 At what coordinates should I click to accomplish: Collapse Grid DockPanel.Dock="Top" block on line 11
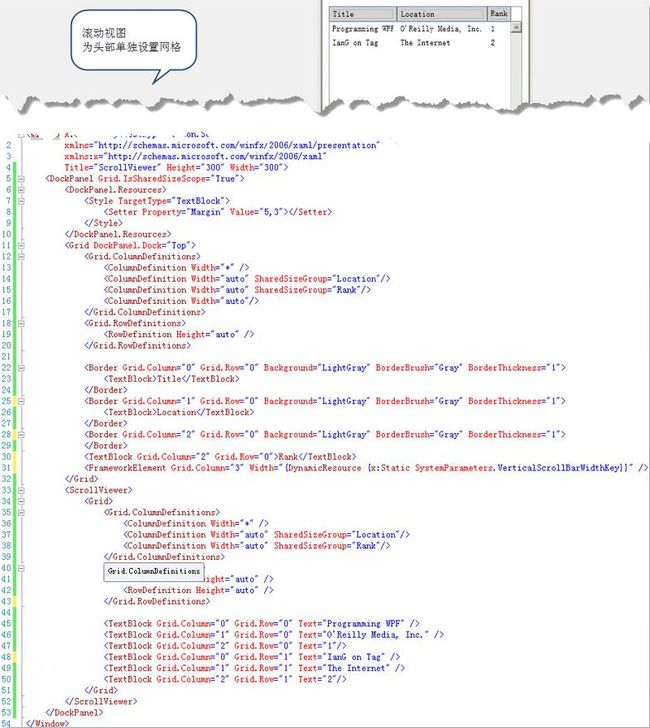point(21,246)
